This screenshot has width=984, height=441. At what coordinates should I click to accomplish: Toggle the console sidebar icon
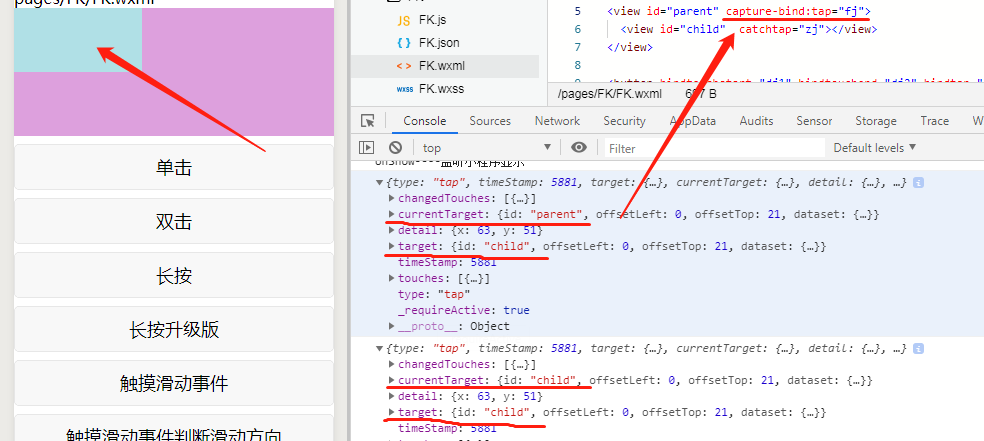(366, 147)
